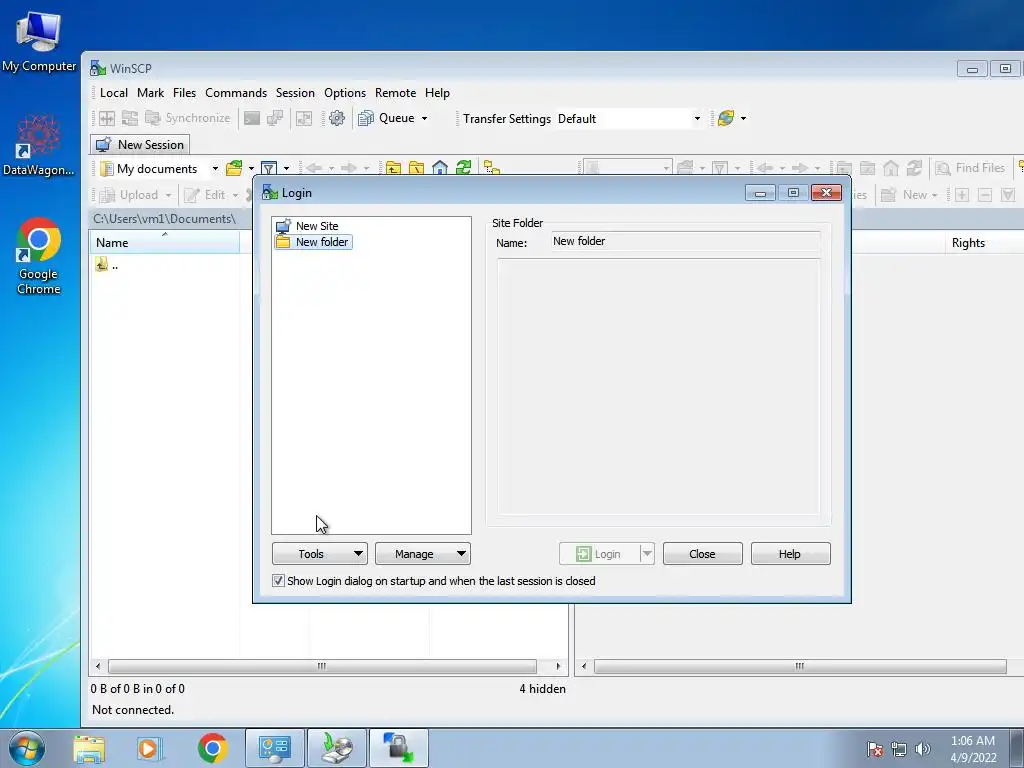Screen dimensions: 1024x768
Task: Click Find Files in the remote toolbar
Action: tap(970, 168)
